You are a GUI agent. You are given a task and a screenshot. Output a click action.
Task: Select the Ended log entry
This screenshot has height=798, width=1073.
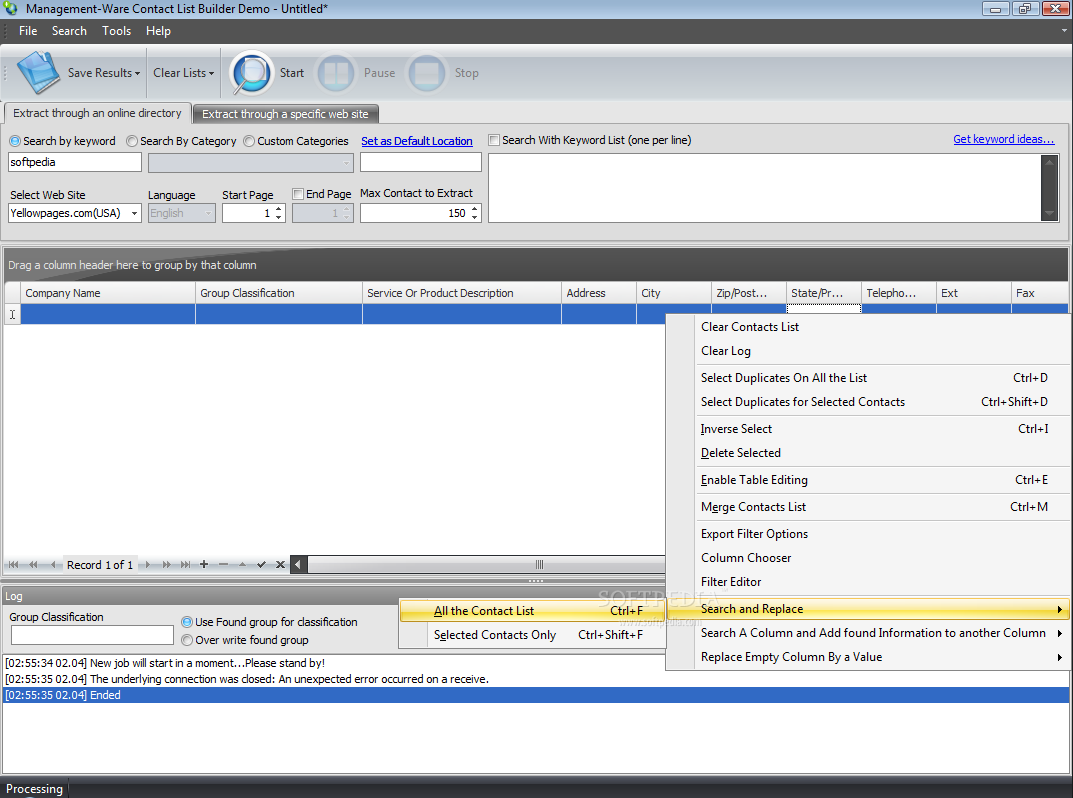pyautogui.click(x=536, y=695)
